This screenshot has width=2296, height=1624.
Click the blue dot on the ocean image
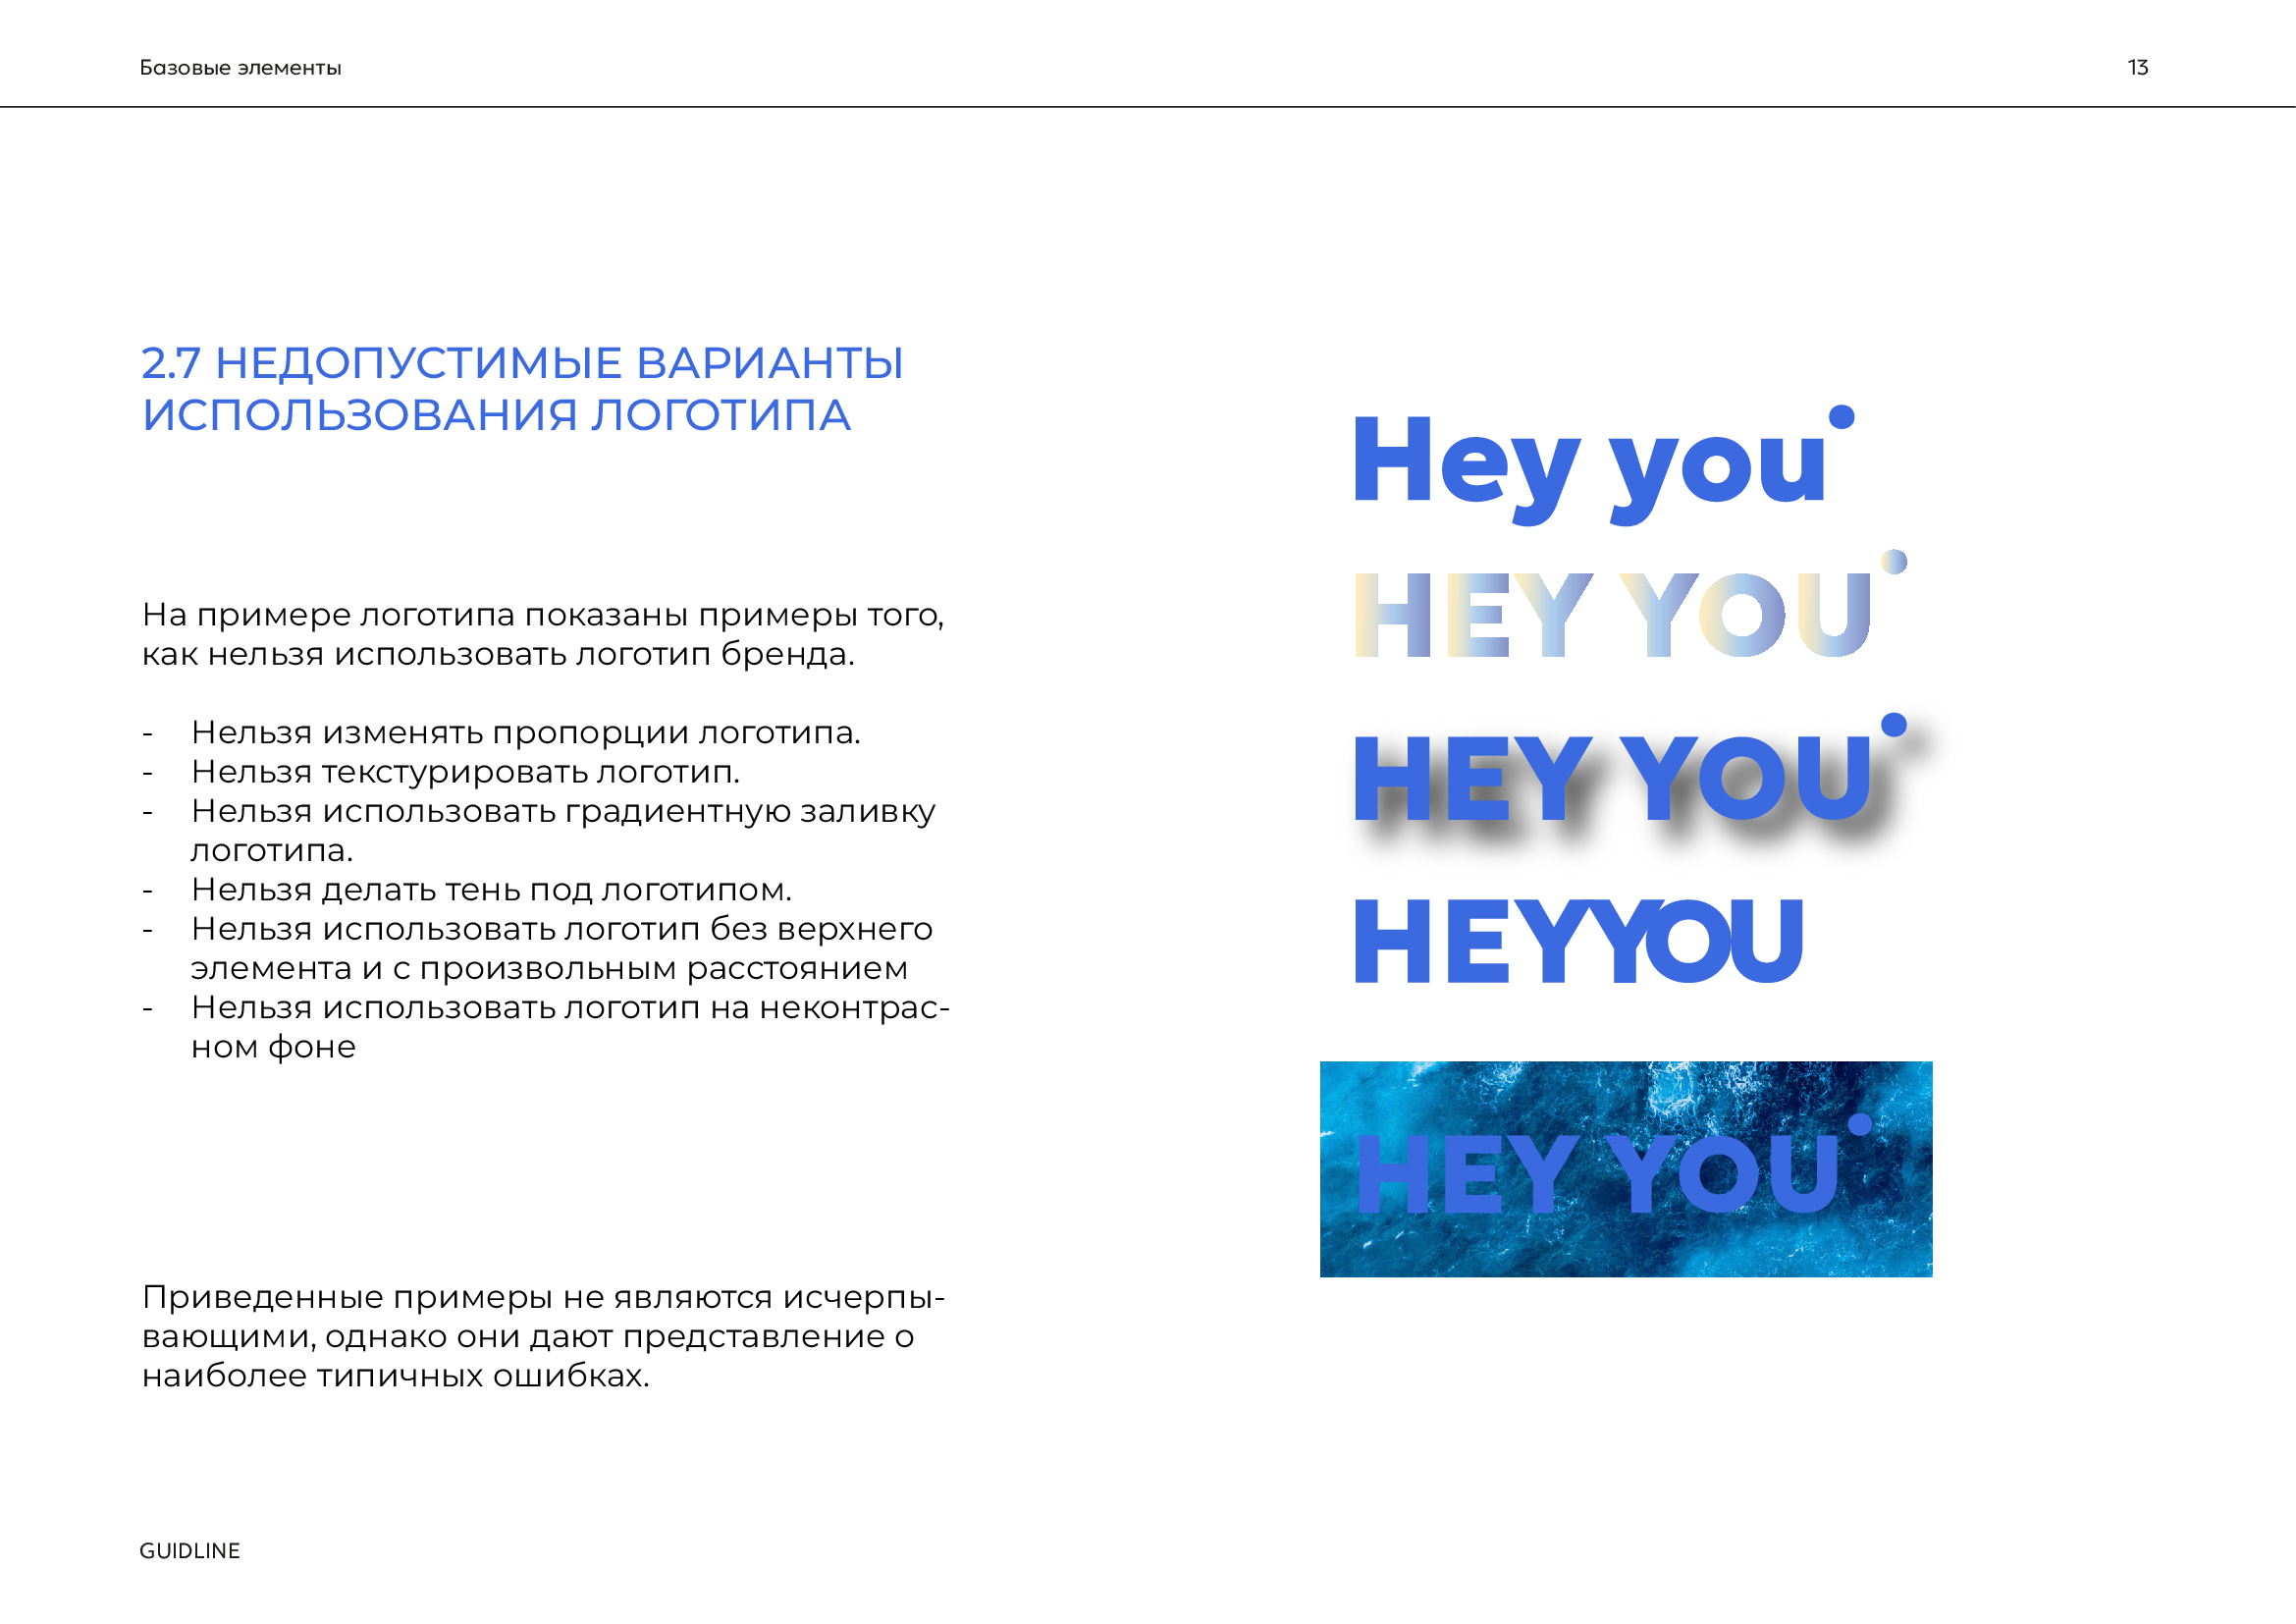(1860, 1125)
